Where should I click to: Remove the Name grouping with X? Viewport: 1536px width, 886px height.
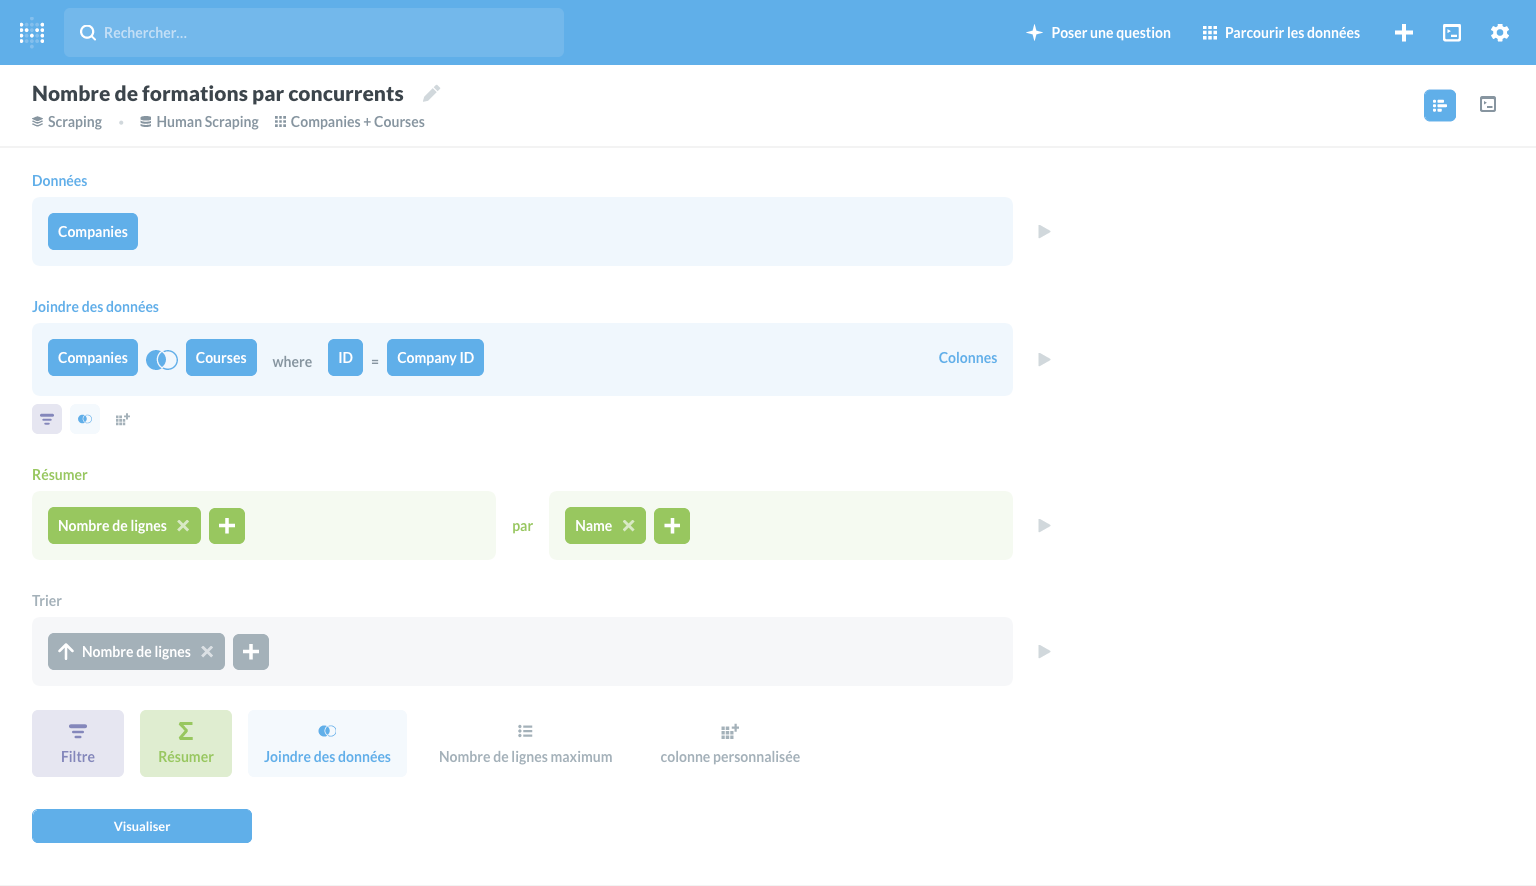coord(629,526)
